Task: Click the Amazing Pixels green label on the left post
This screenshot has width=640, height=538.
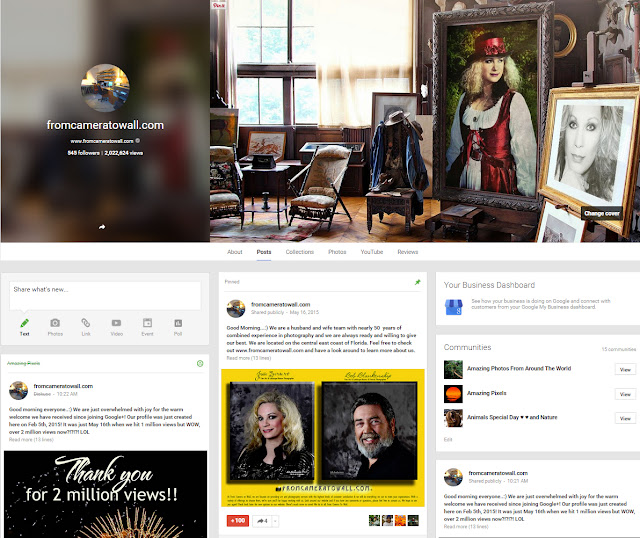Action: click(24, 363)
